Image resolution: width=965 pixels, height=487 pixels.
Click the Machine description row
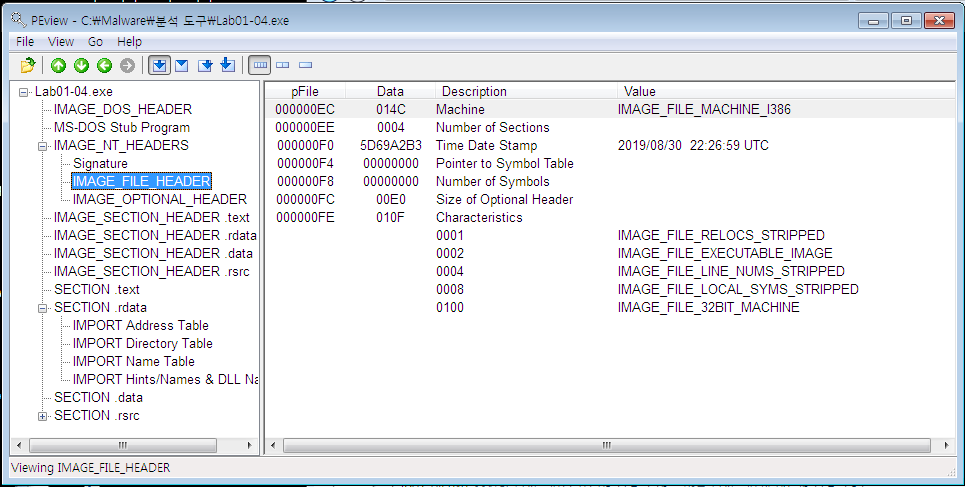click(460, 110)
